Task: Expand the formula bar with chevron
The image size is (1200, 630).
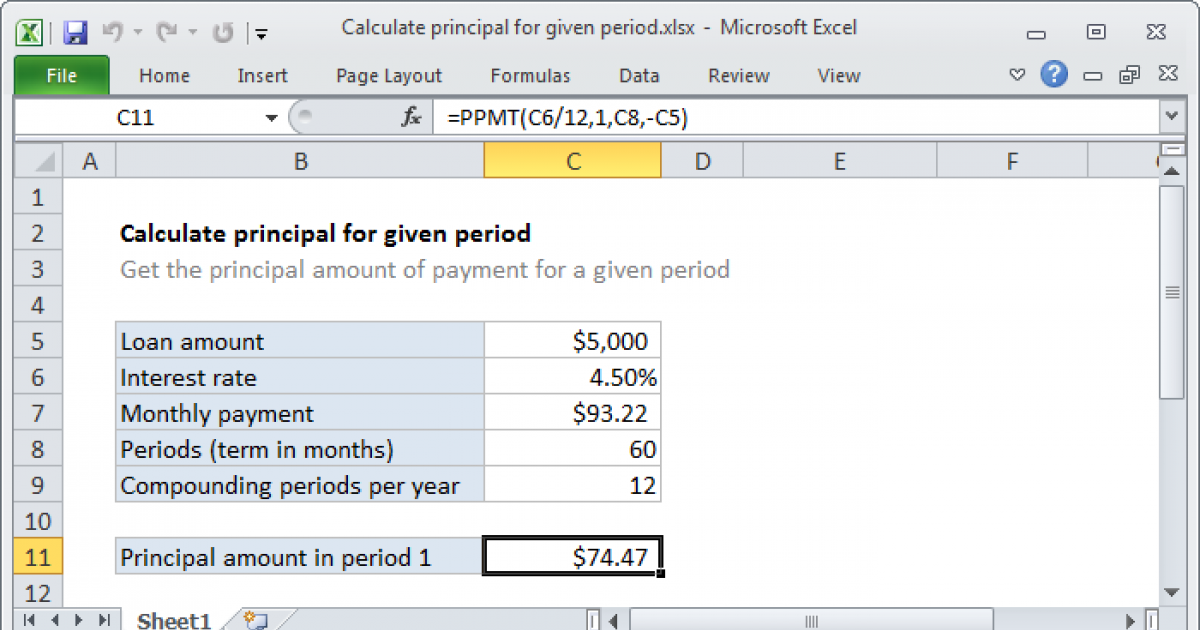Action: click(1172, 118)
